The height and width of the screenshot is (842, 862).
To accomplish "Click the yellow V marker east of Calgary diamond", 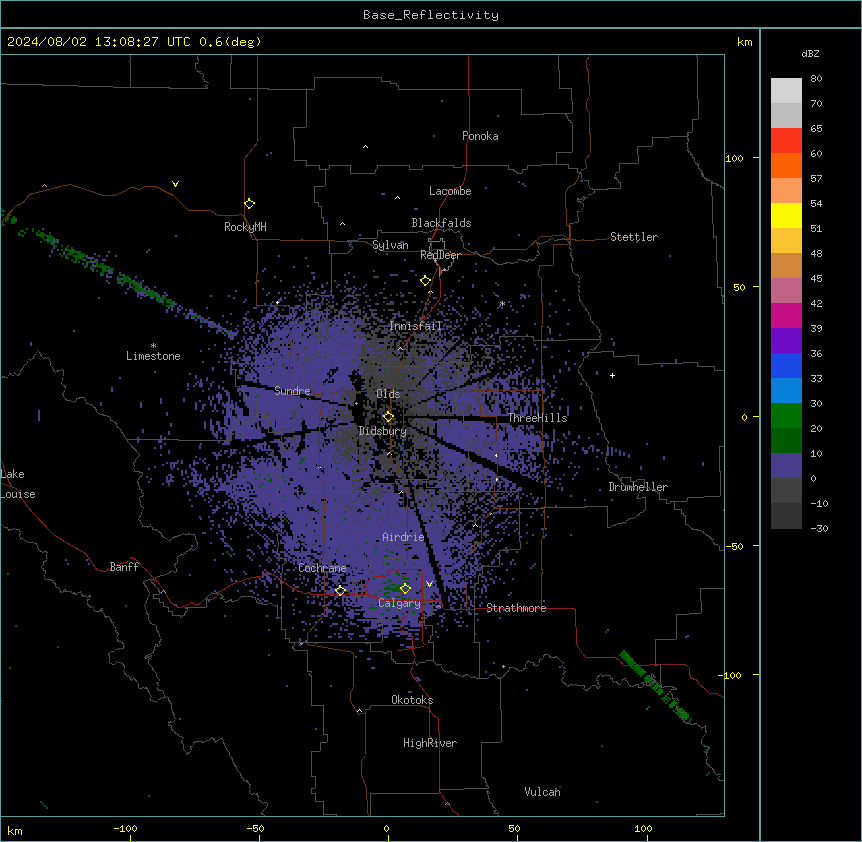I will 429,584.
